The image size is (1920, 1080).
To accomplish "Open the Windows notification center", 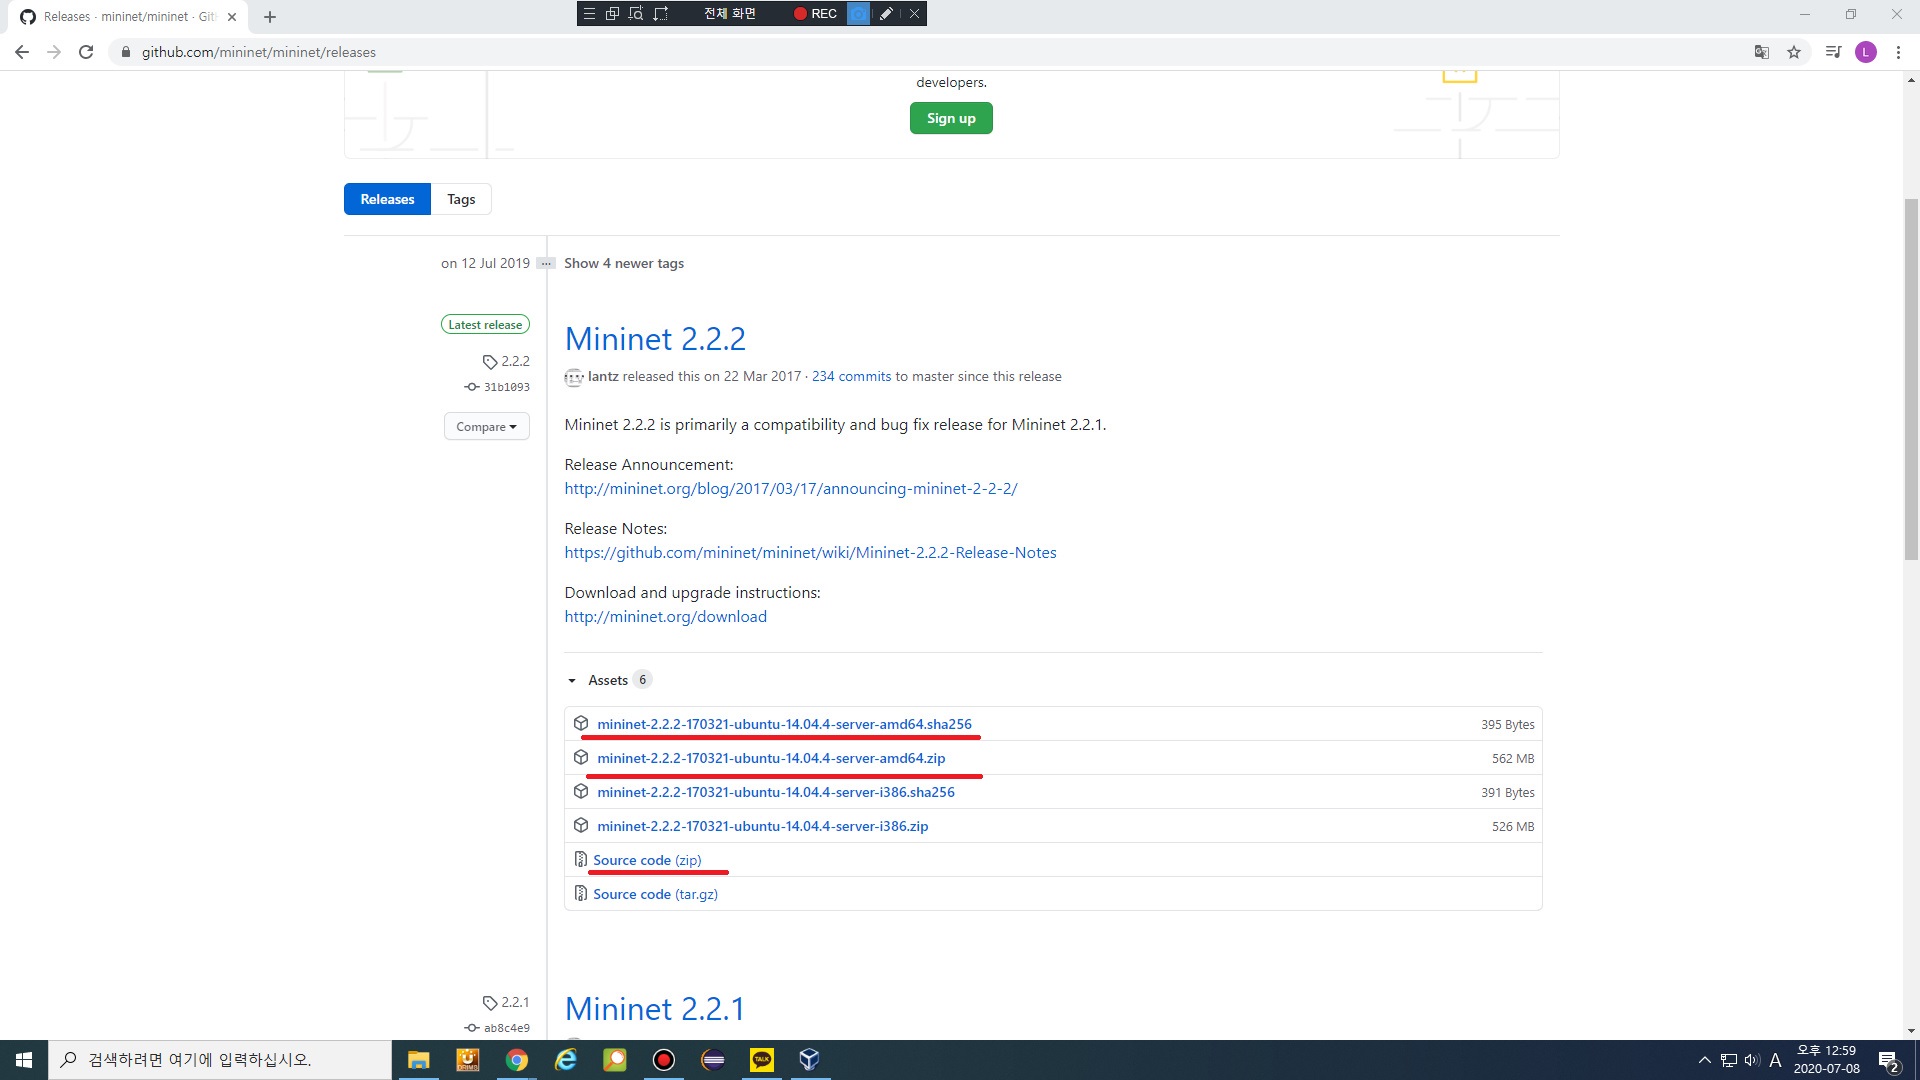I will pos(1889,1060).
